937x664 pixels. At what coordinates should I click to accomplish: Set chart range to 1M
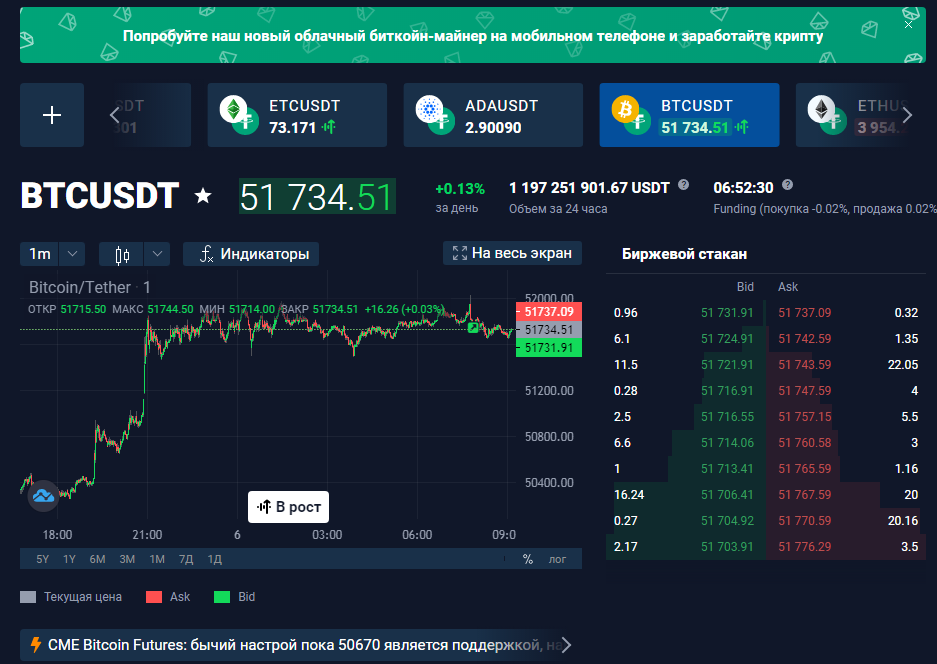(x=157, y=559)
